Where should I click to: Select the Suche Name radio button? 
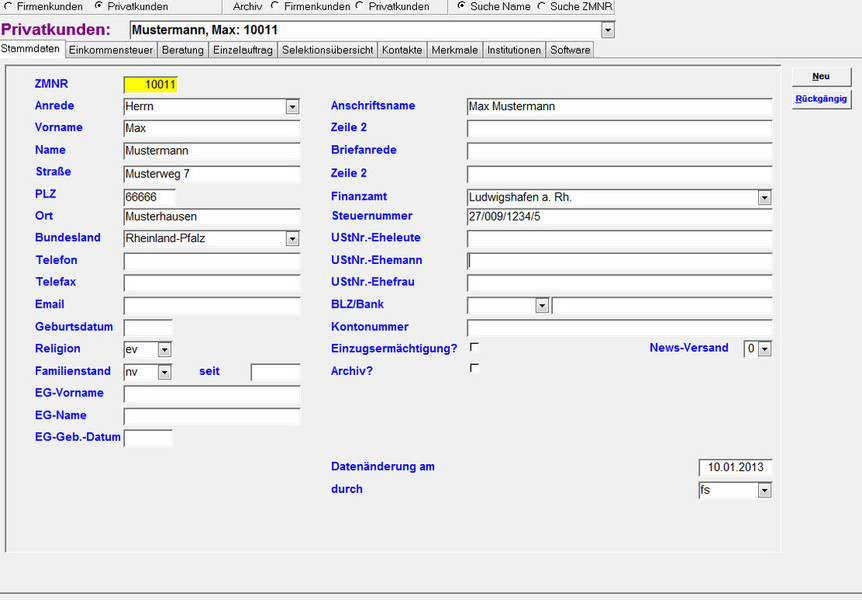(462, 6)
